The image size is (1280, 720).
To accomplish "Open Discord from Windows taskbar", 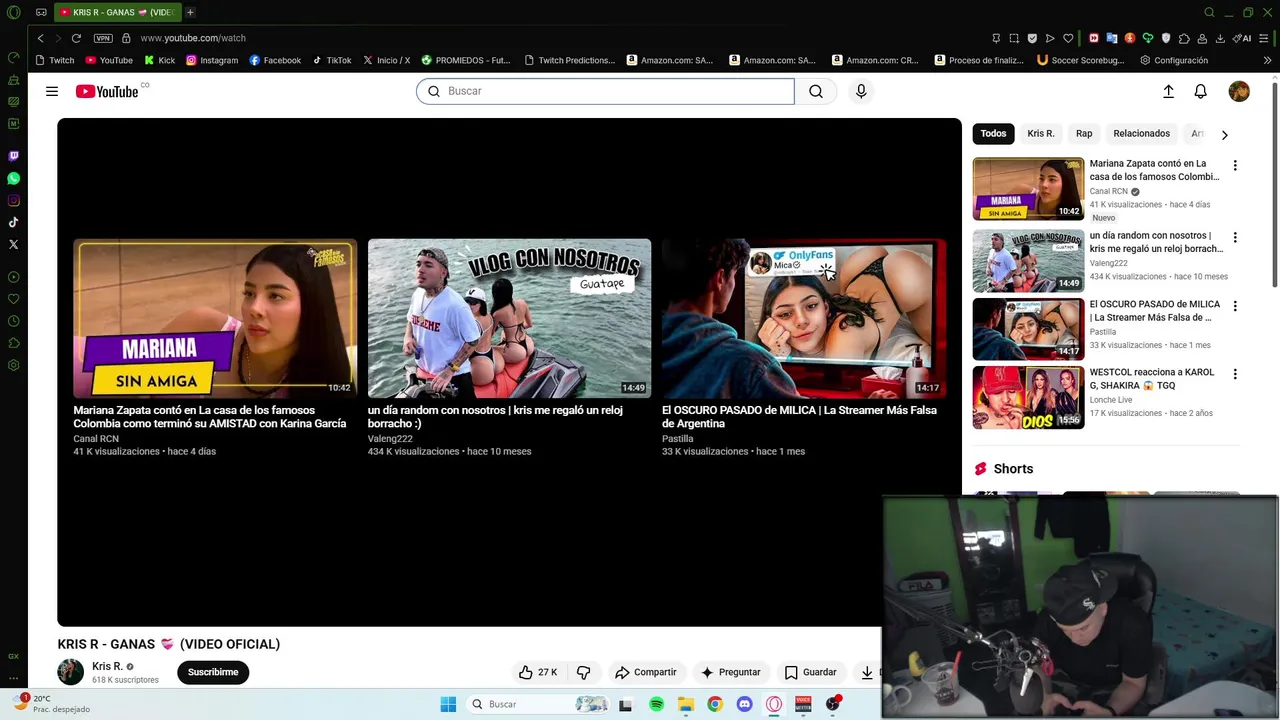I will (744, 704).
